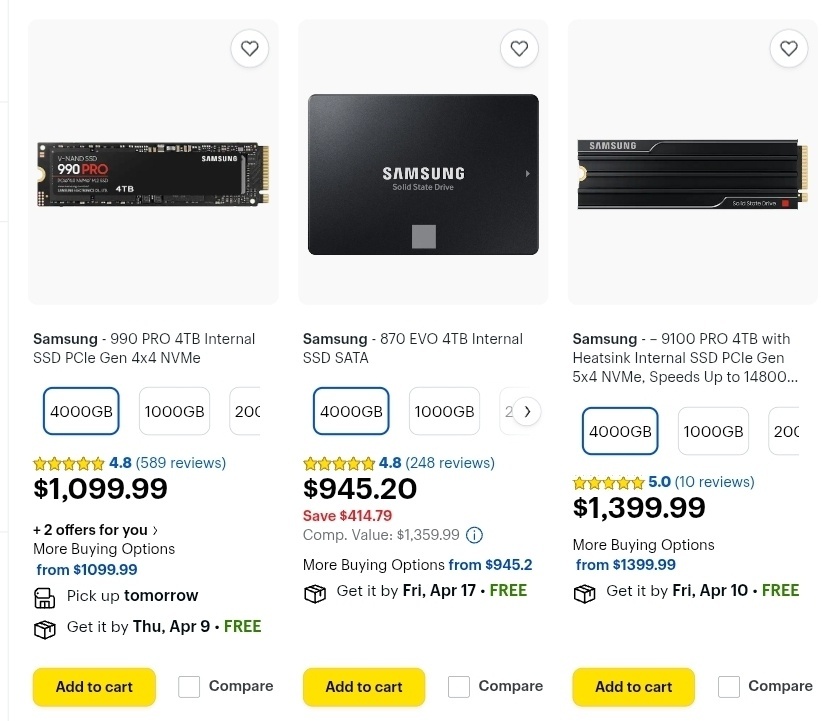Click the store pickup icon for 990 PRO
This screenshot has height=721, width=829.
pos(45,597)
